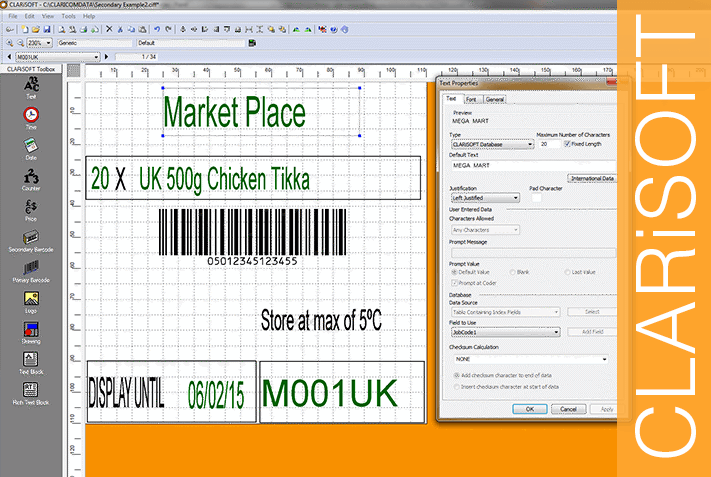
Task: Click the International Data button
Action: [x=592, y=178]
